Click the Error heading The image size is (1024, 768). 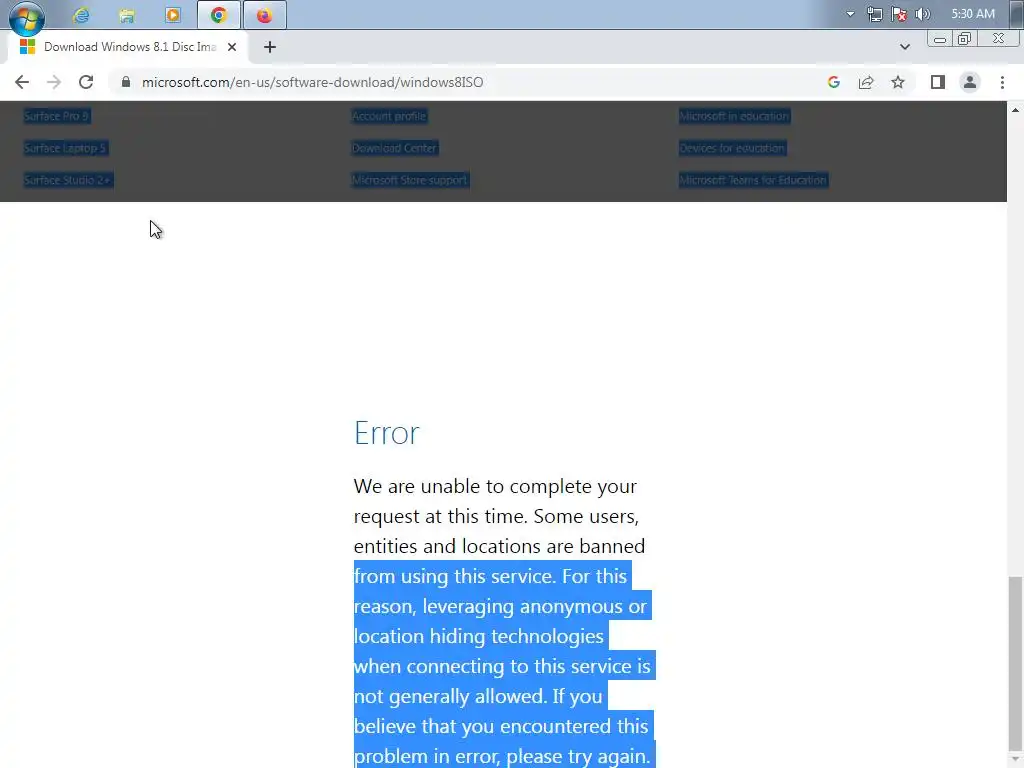[x=387, y=433]
